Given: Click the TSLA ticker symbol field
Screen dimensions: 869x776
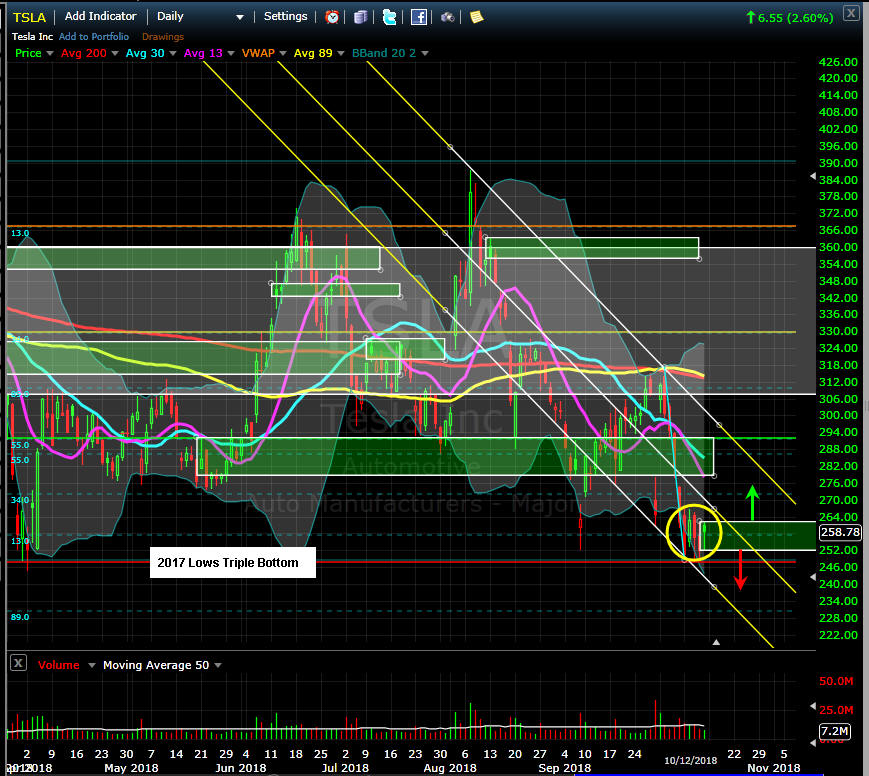Looking at the screenshot, I should pos(30,17).
